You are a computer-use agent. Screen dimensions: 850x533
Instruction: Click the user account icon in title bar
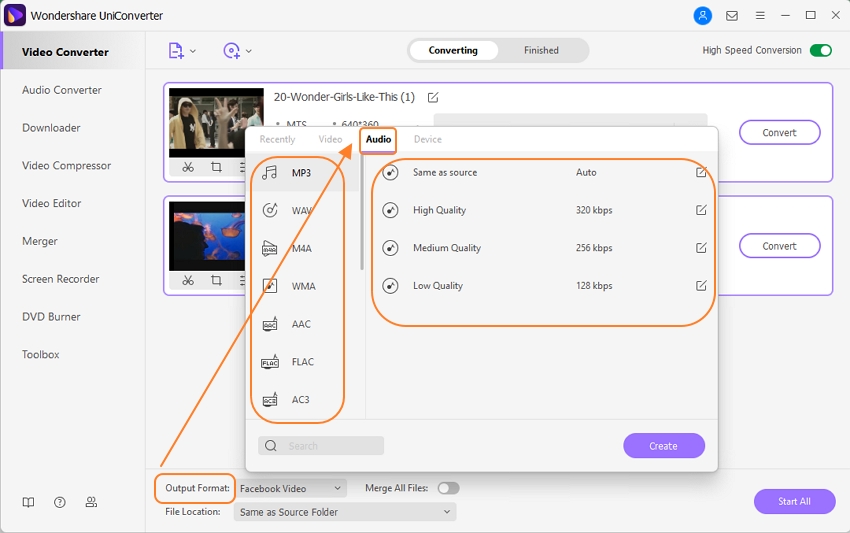tap(704, 16)
